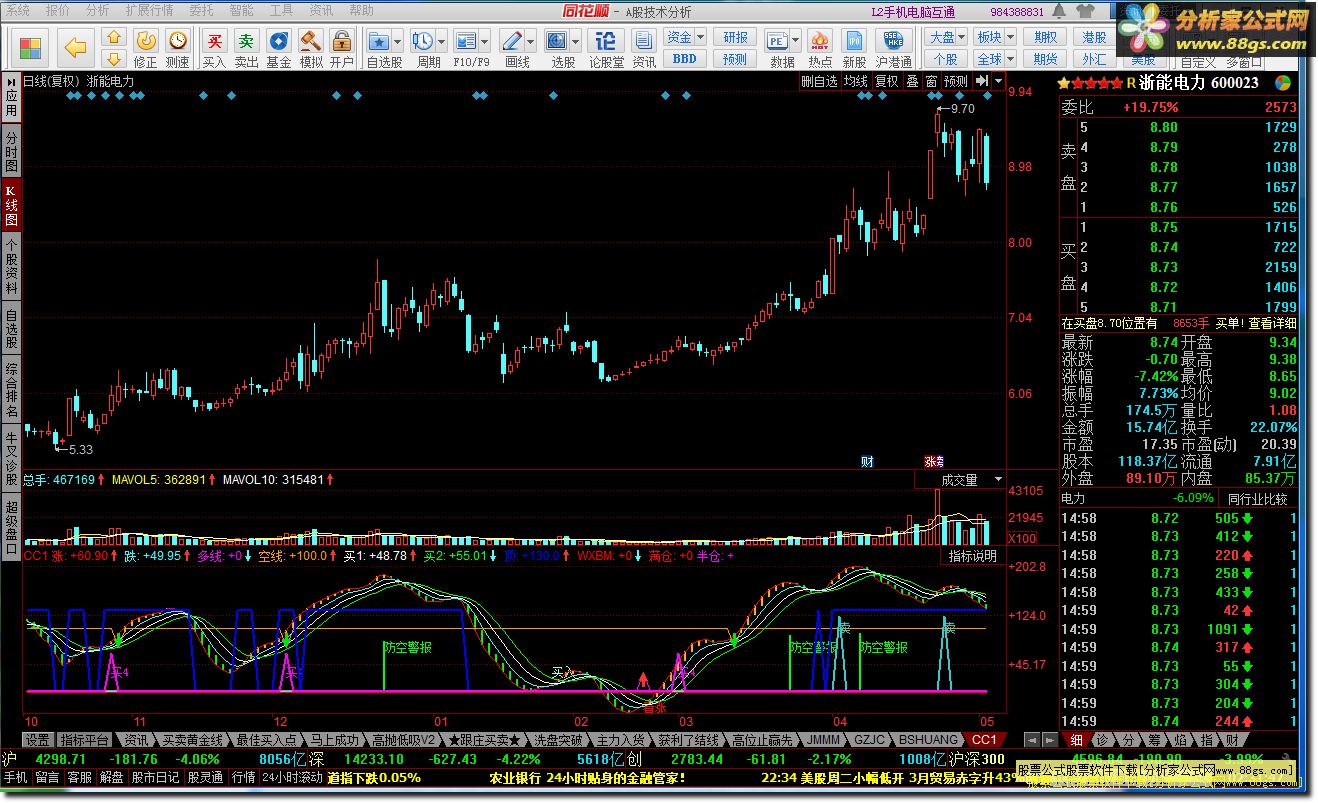The width and height of the screenshot is (1318, 803).
Task: Click the pie chart icon beside 600023
Action: pos(1283,83)
